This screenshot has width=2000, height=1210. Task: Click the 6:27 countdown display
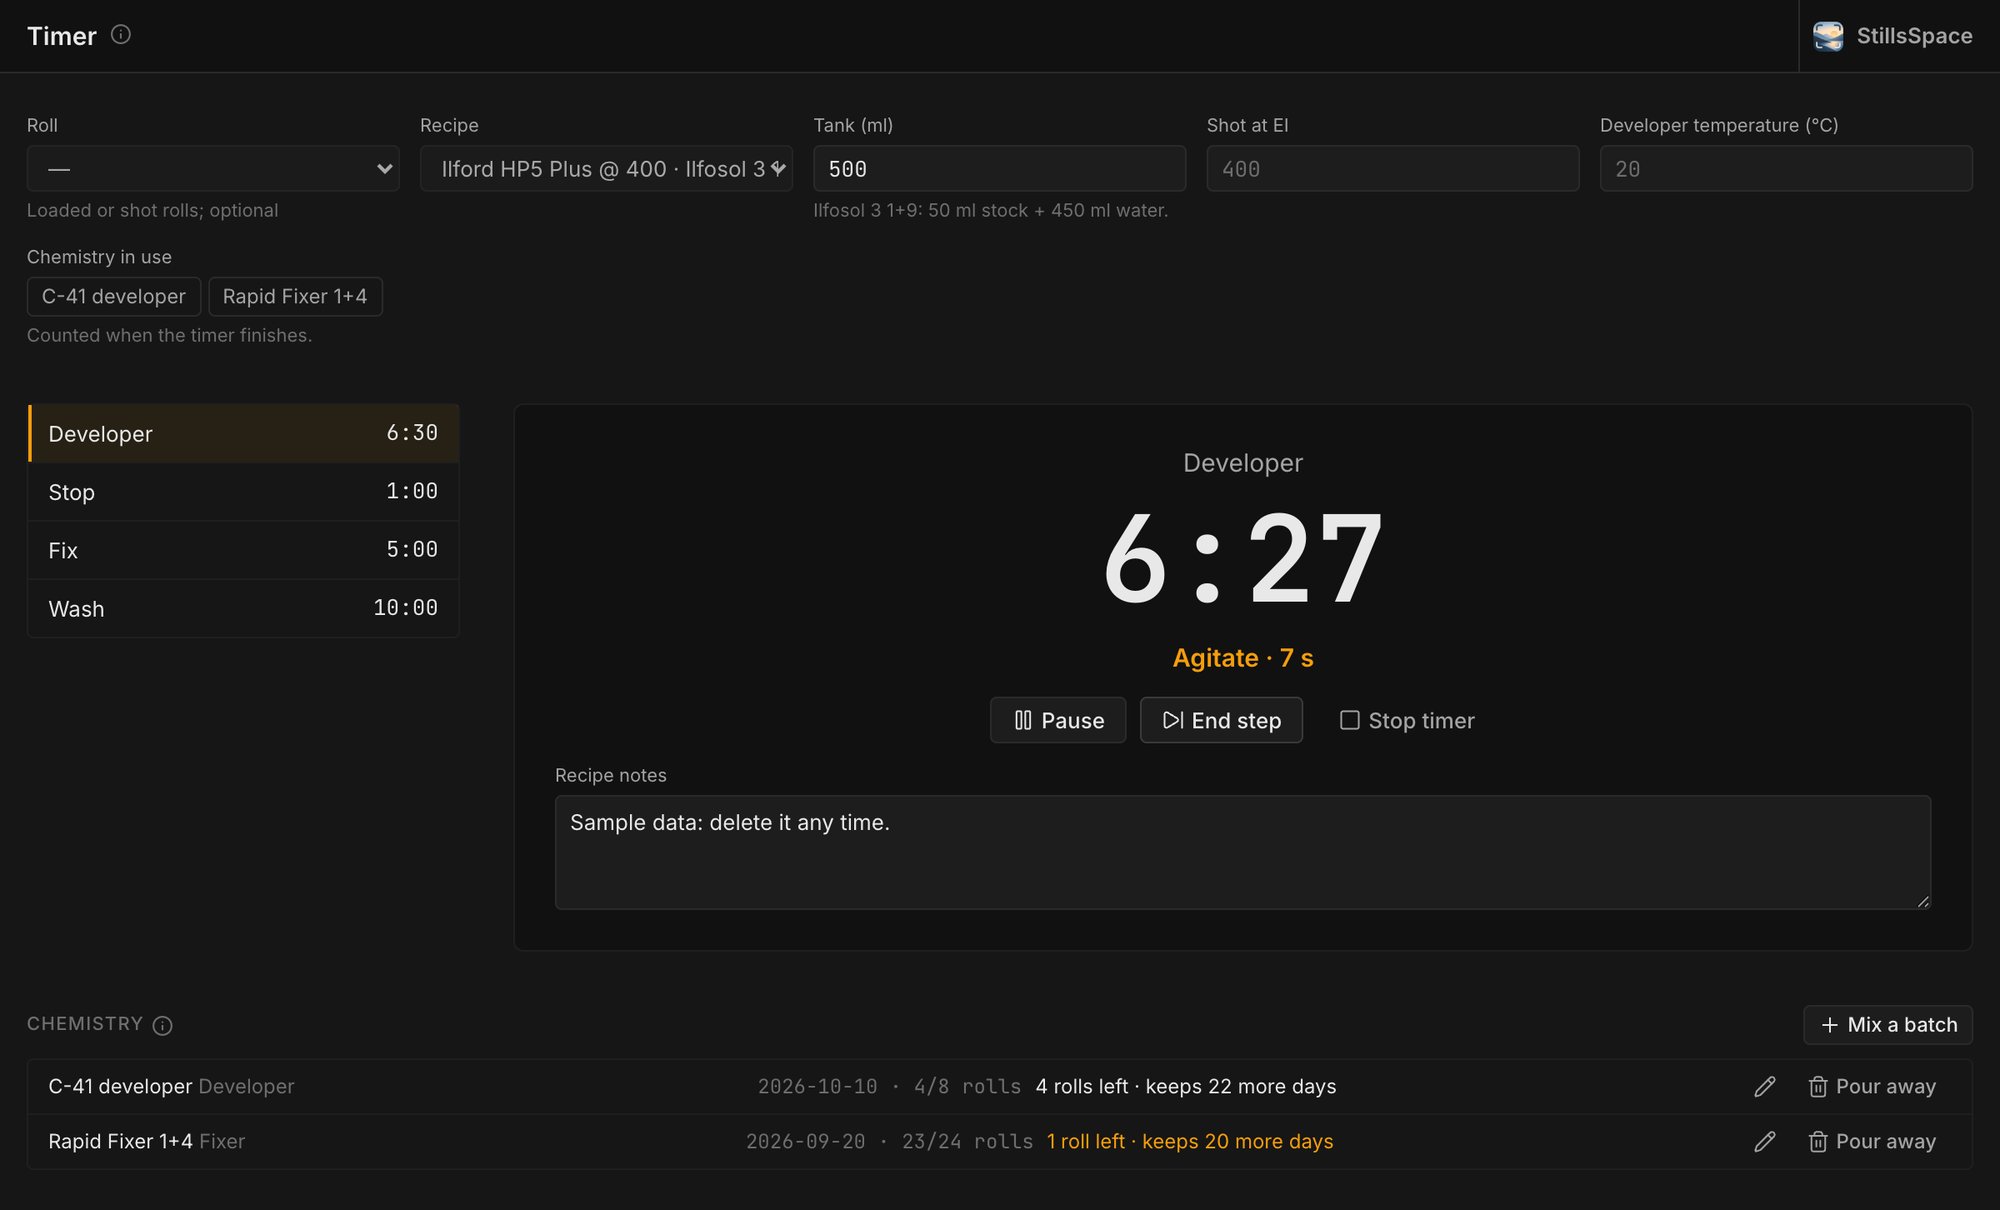point(1243,558)
